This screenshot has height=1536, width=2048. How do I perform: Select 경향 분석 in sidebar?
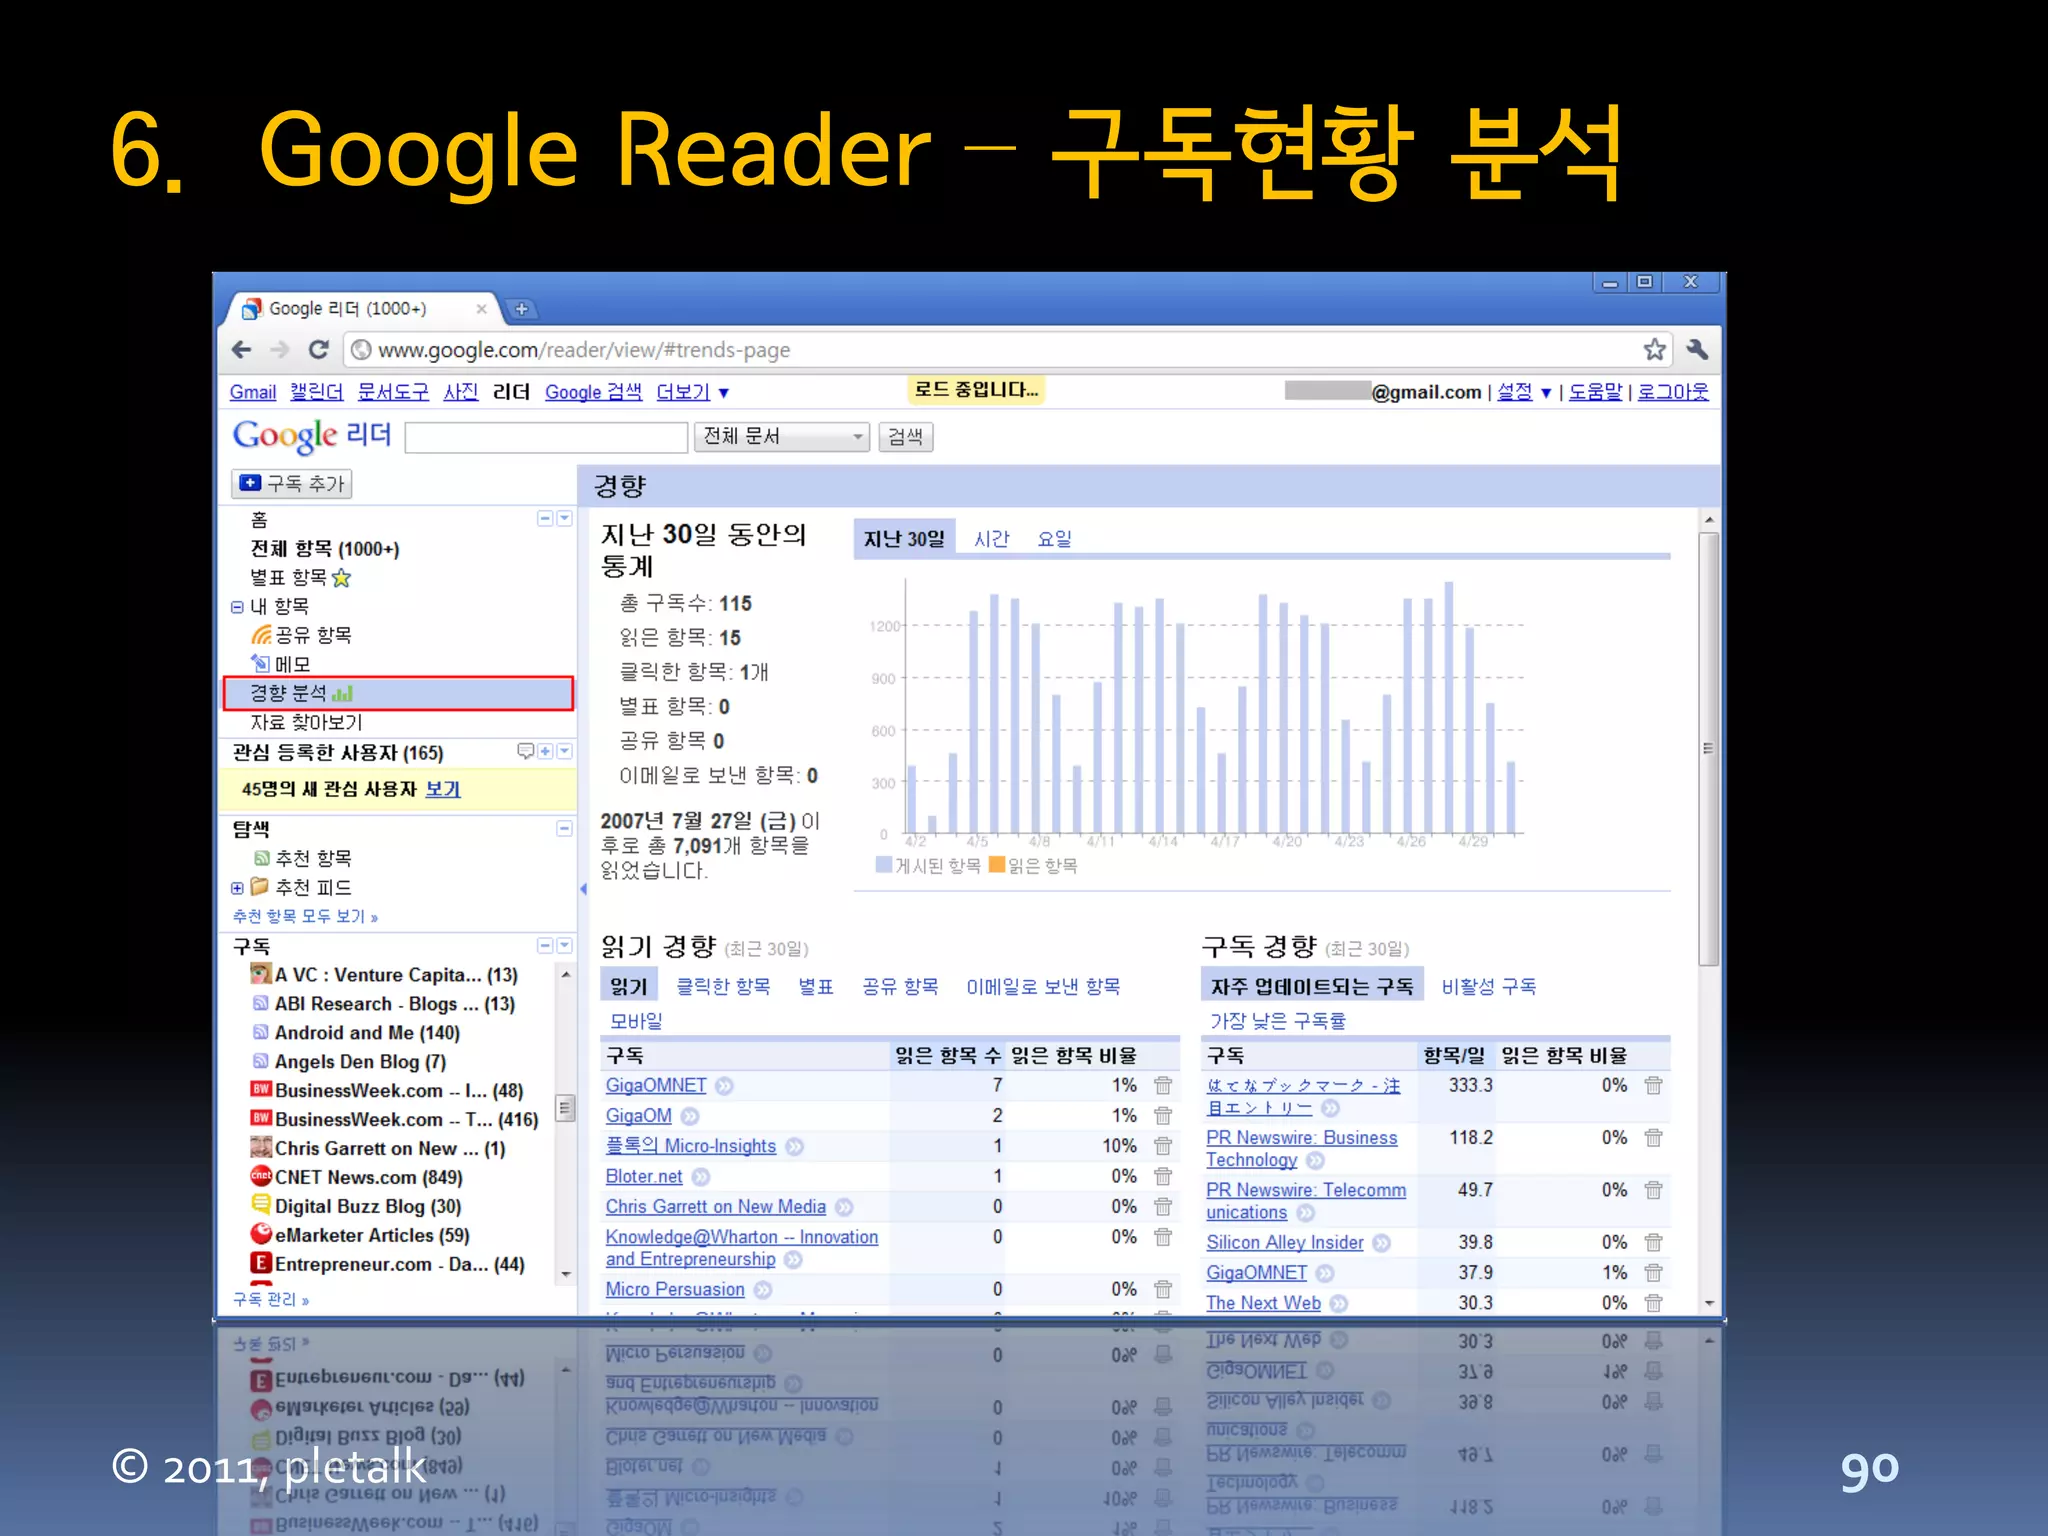tap(398, 693)
